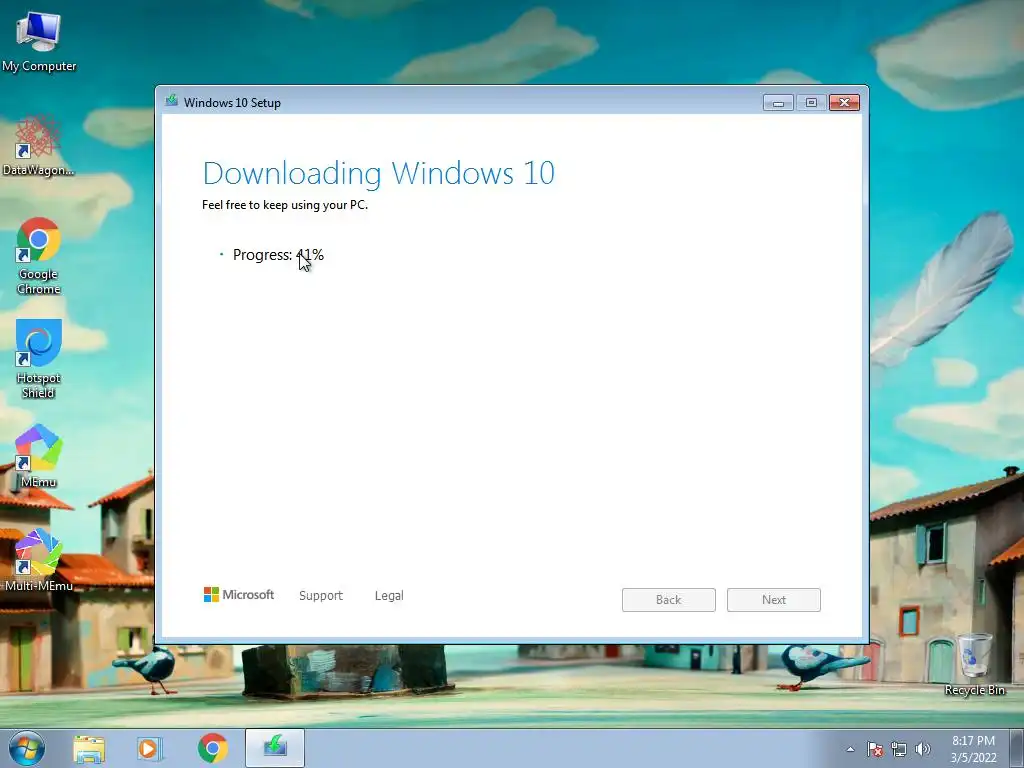
Task: Select the Multi-MEmu desktop shortcut
Action: click(x=39, y=560)
